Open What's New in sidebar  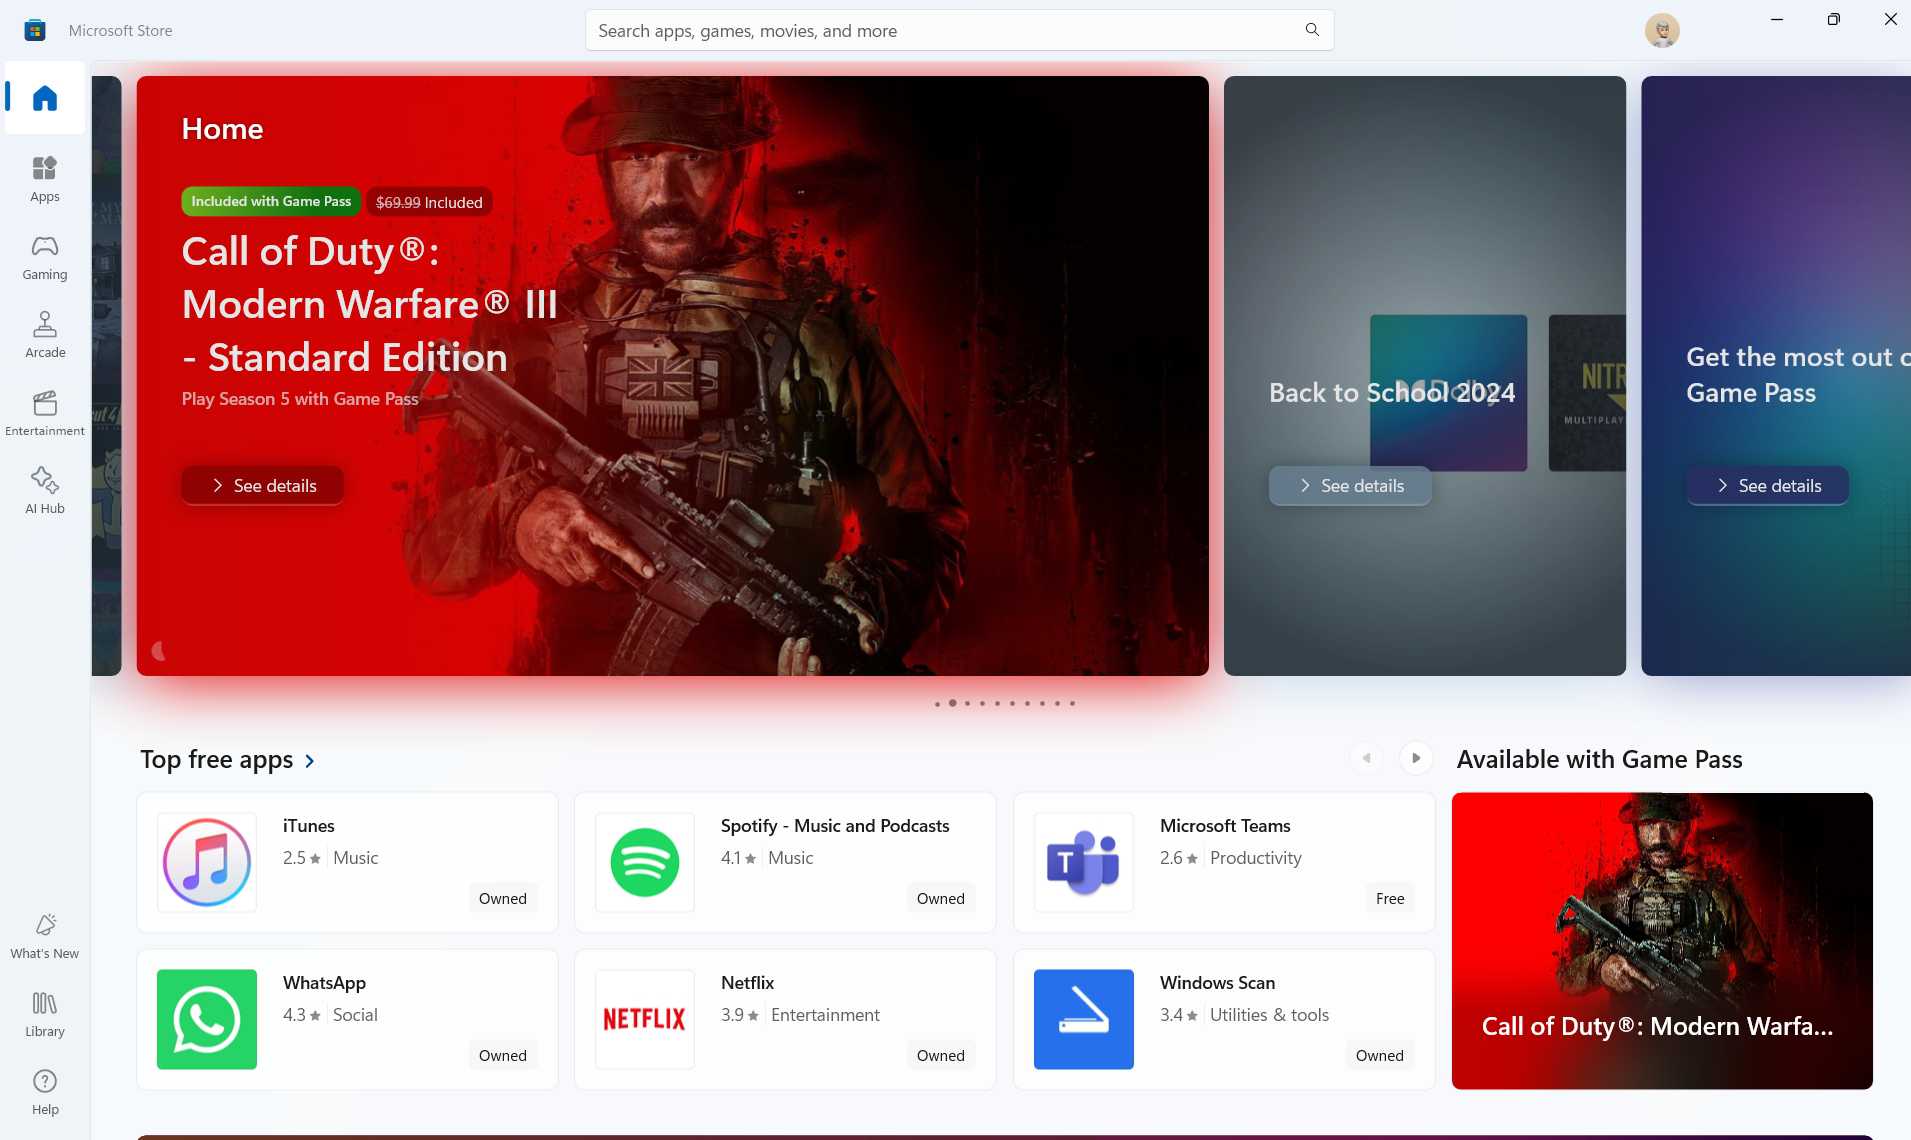point(45,936)
